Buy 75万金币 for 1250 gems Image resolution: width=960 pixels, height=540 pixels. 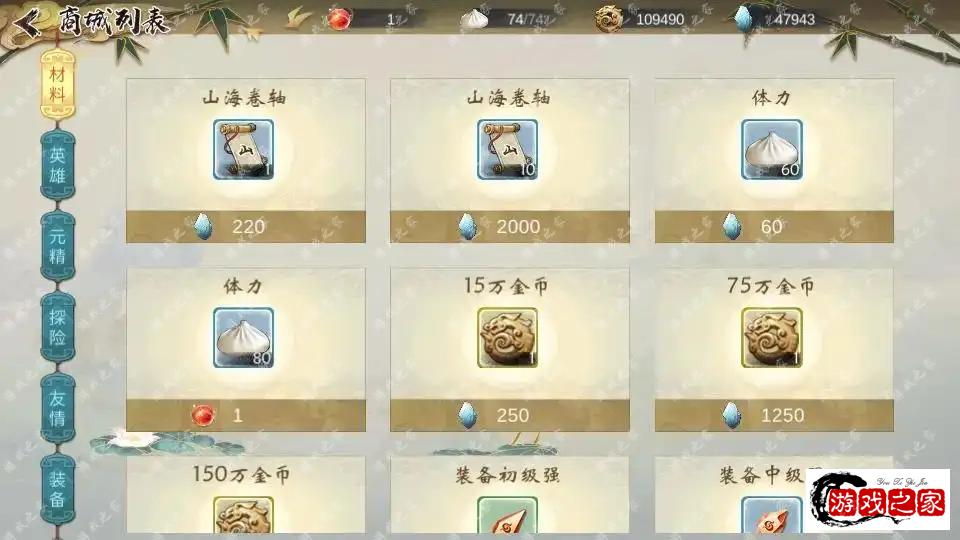[x=774, y=416]
